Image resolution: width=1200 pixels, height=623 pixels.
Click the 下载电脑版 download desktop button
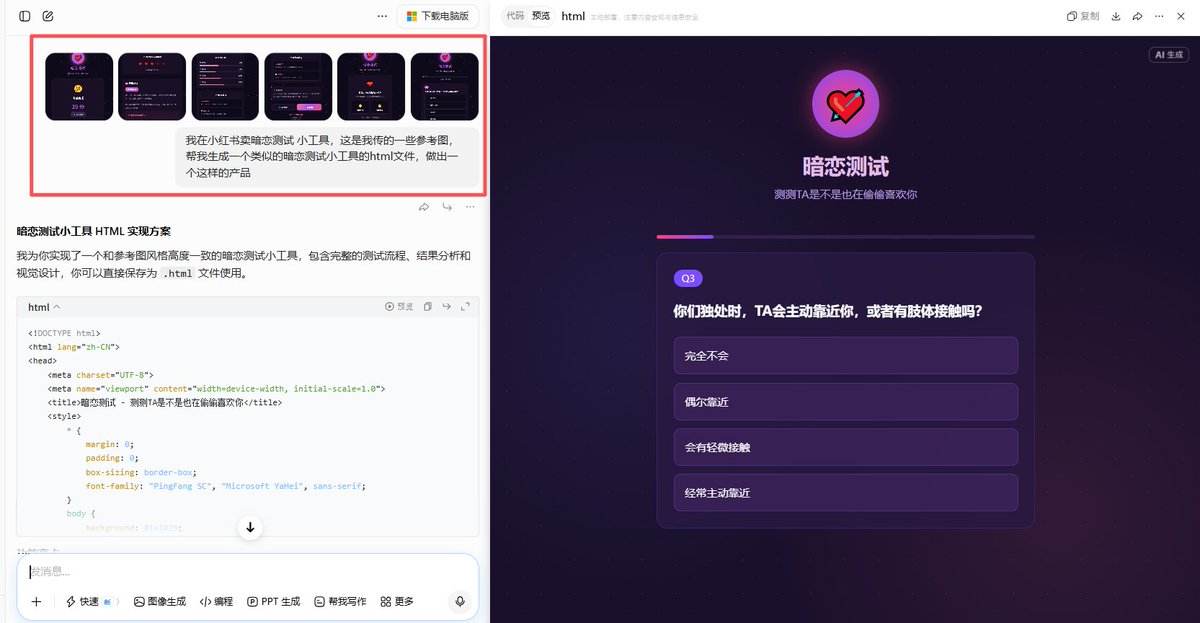[438, 16]
